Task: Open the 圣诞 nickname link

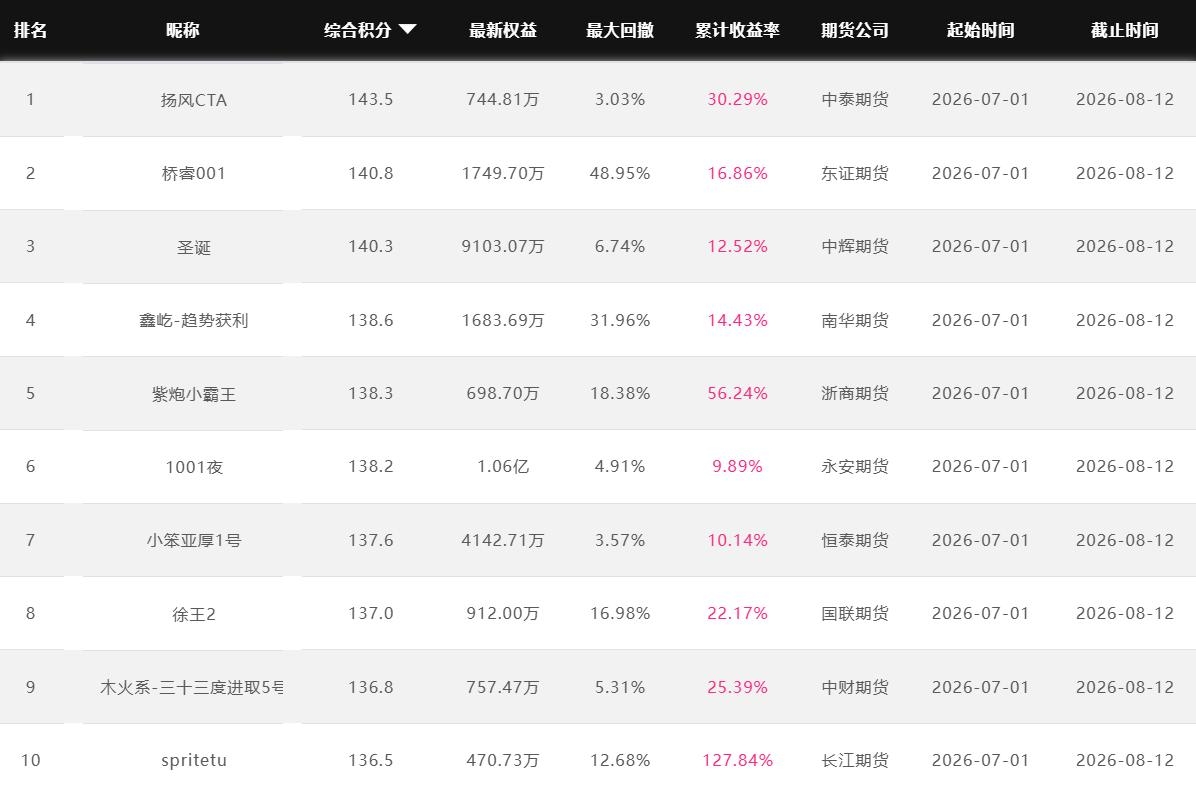Action: [x=194, y=247]
